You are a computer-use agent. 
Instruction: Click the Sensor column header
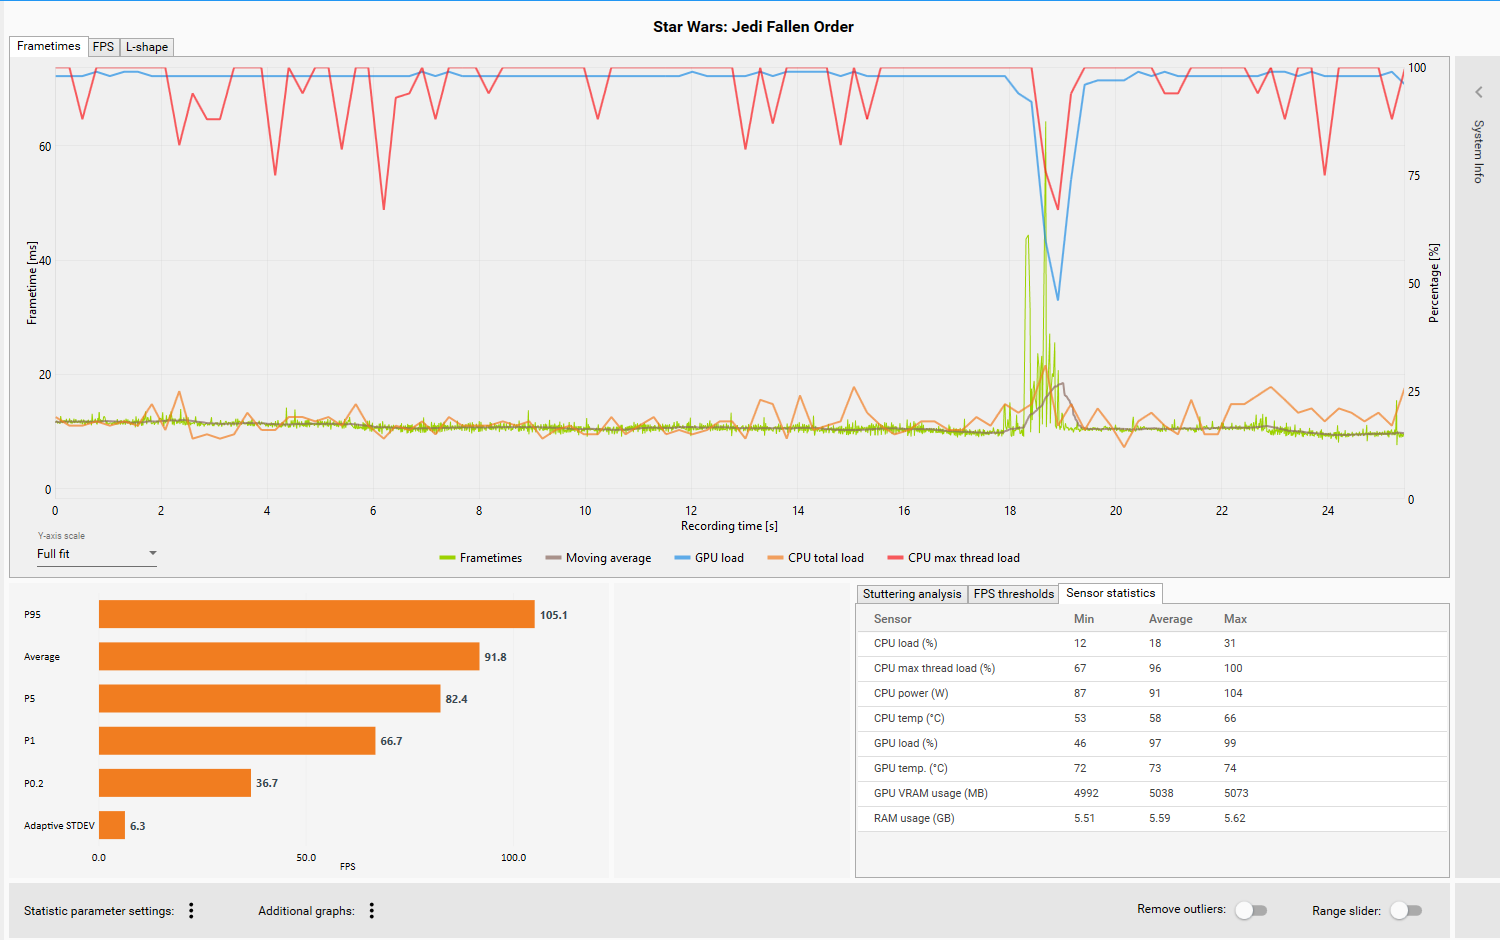893,619
